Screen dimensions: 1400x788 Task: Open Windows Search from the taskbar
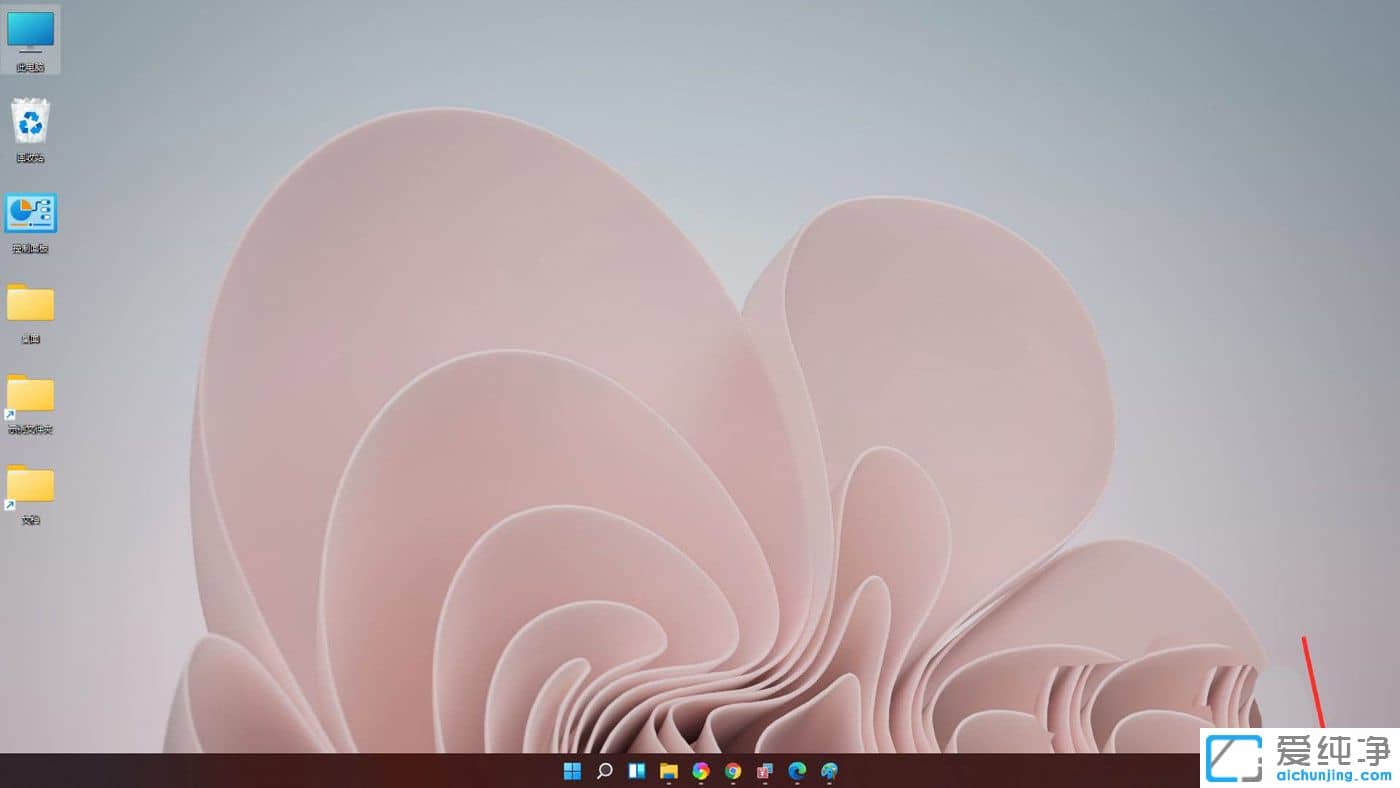[604, 771]
